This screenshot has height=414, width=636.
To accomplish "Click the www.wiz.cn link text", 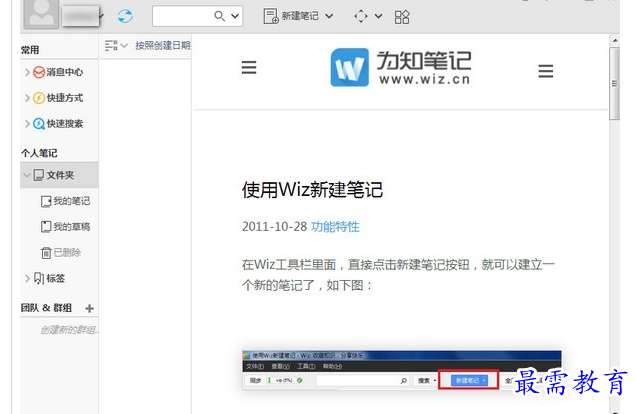I will coord(425,79).
